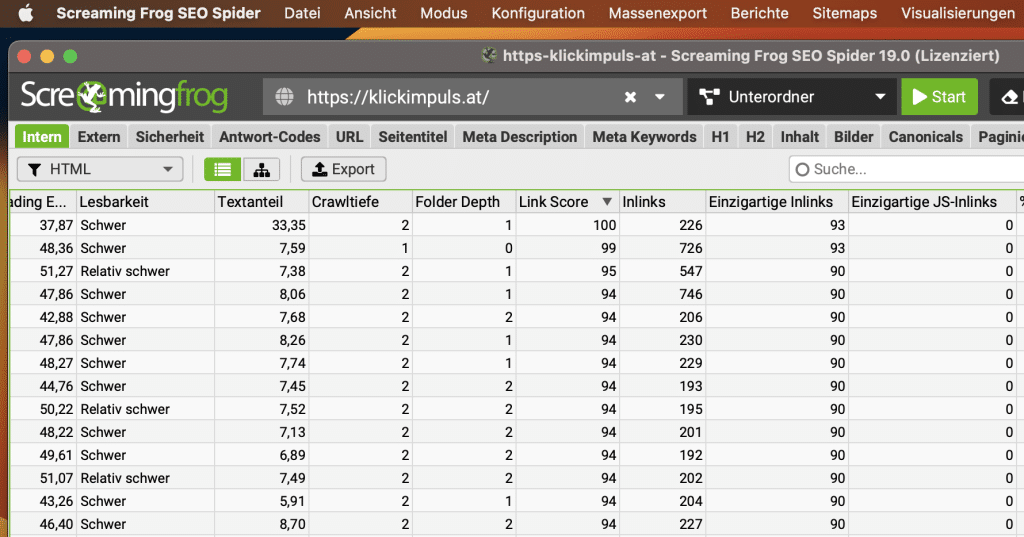Select the Link Score 99 cell
This screenshot has height=537, width=1024.
(567, 248)
